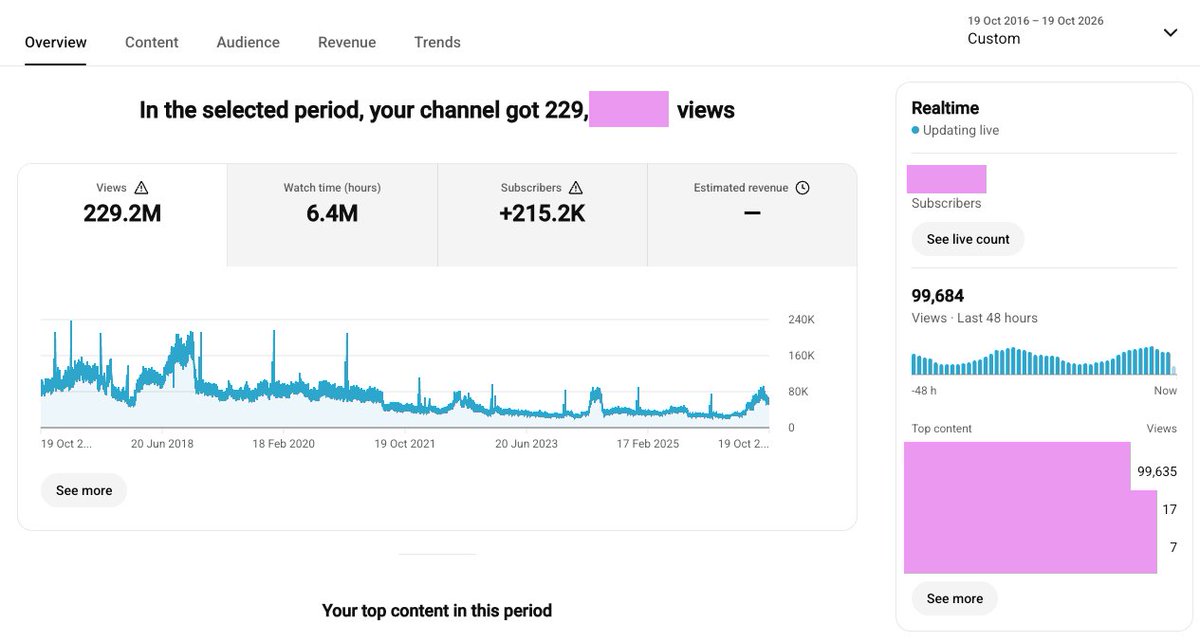1200x642 pixels.
Task: Click the 20 Jun 2023 axis label
Action: [x=526, y=444]
